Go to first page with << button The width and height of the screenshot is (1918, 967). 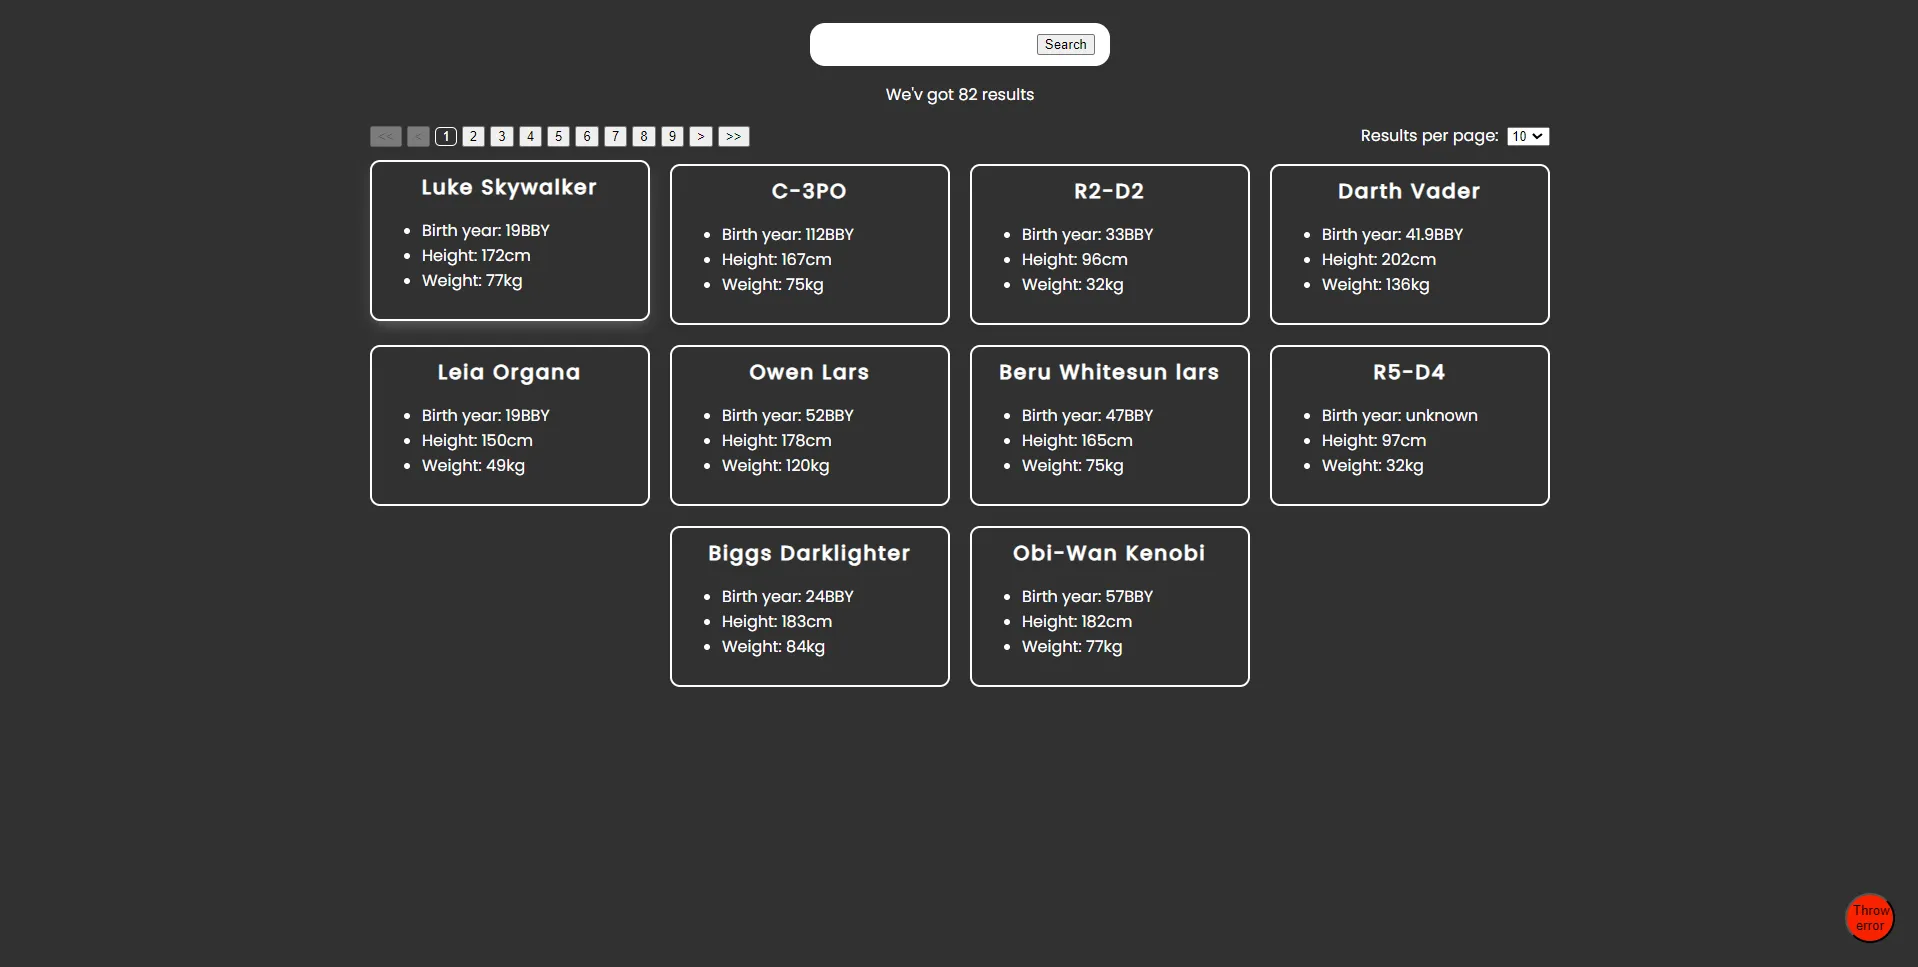386,136
